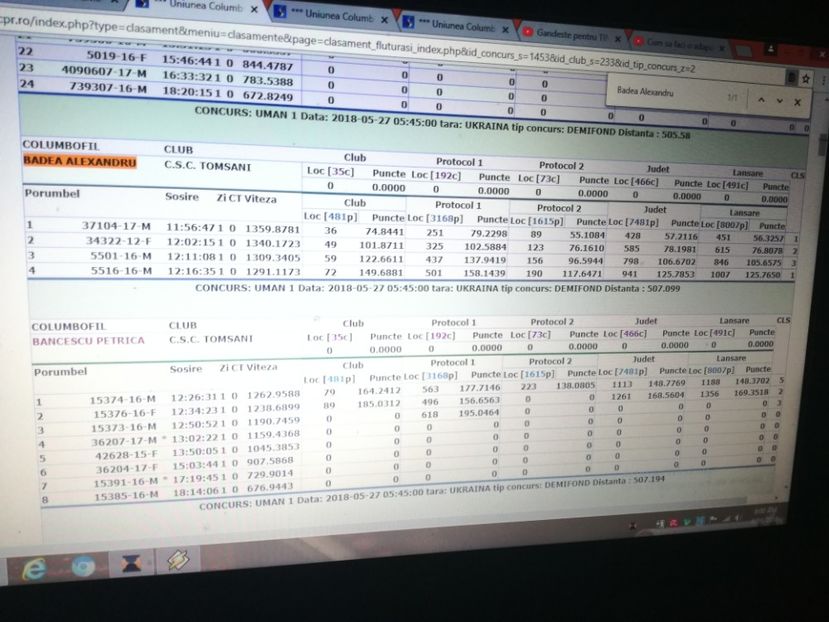Close the find-in-page bar
Image resolution: width=829 pixels, height=622 pixels.
(x=798, y=101)
